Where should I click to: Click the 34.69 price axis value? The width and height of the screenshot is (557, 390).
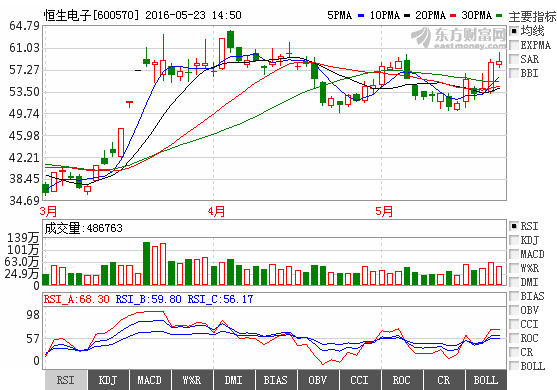[24, 201]
